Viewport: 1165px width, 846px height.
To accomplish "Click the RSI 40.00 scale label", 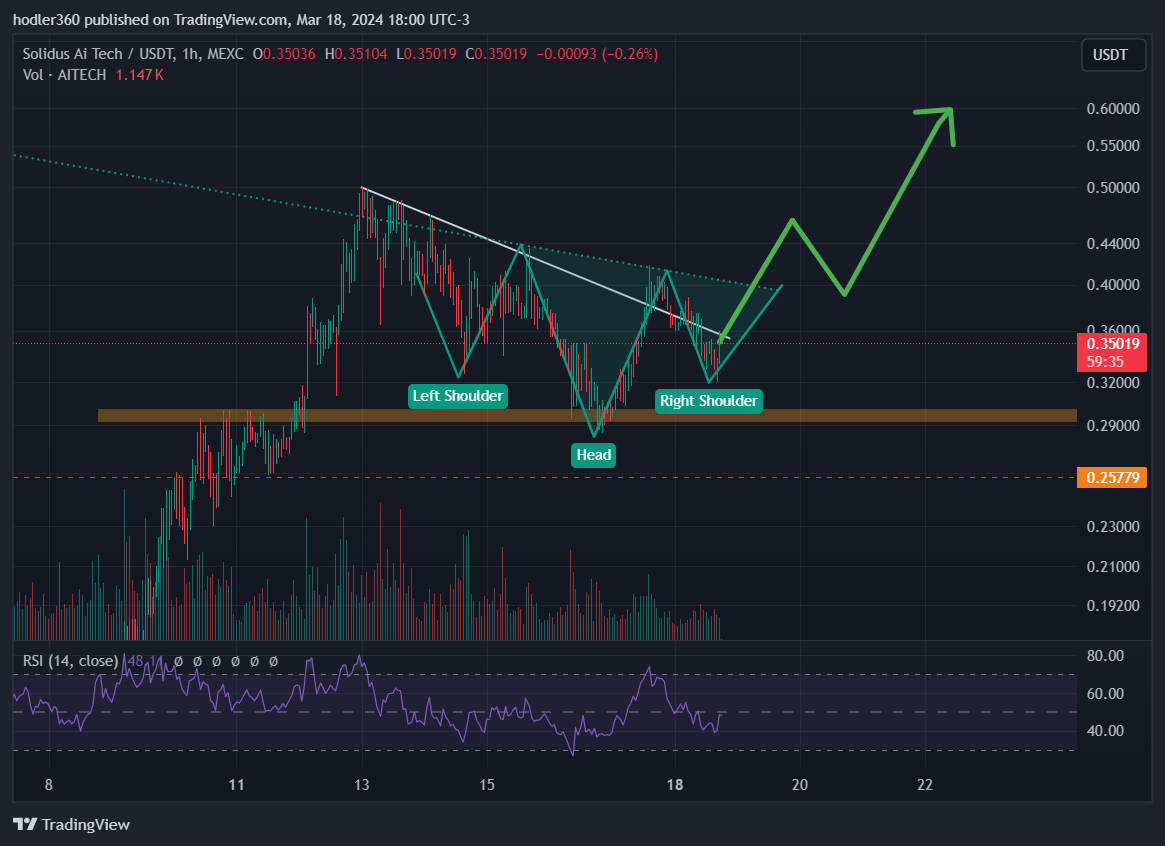I will 1105,731.
